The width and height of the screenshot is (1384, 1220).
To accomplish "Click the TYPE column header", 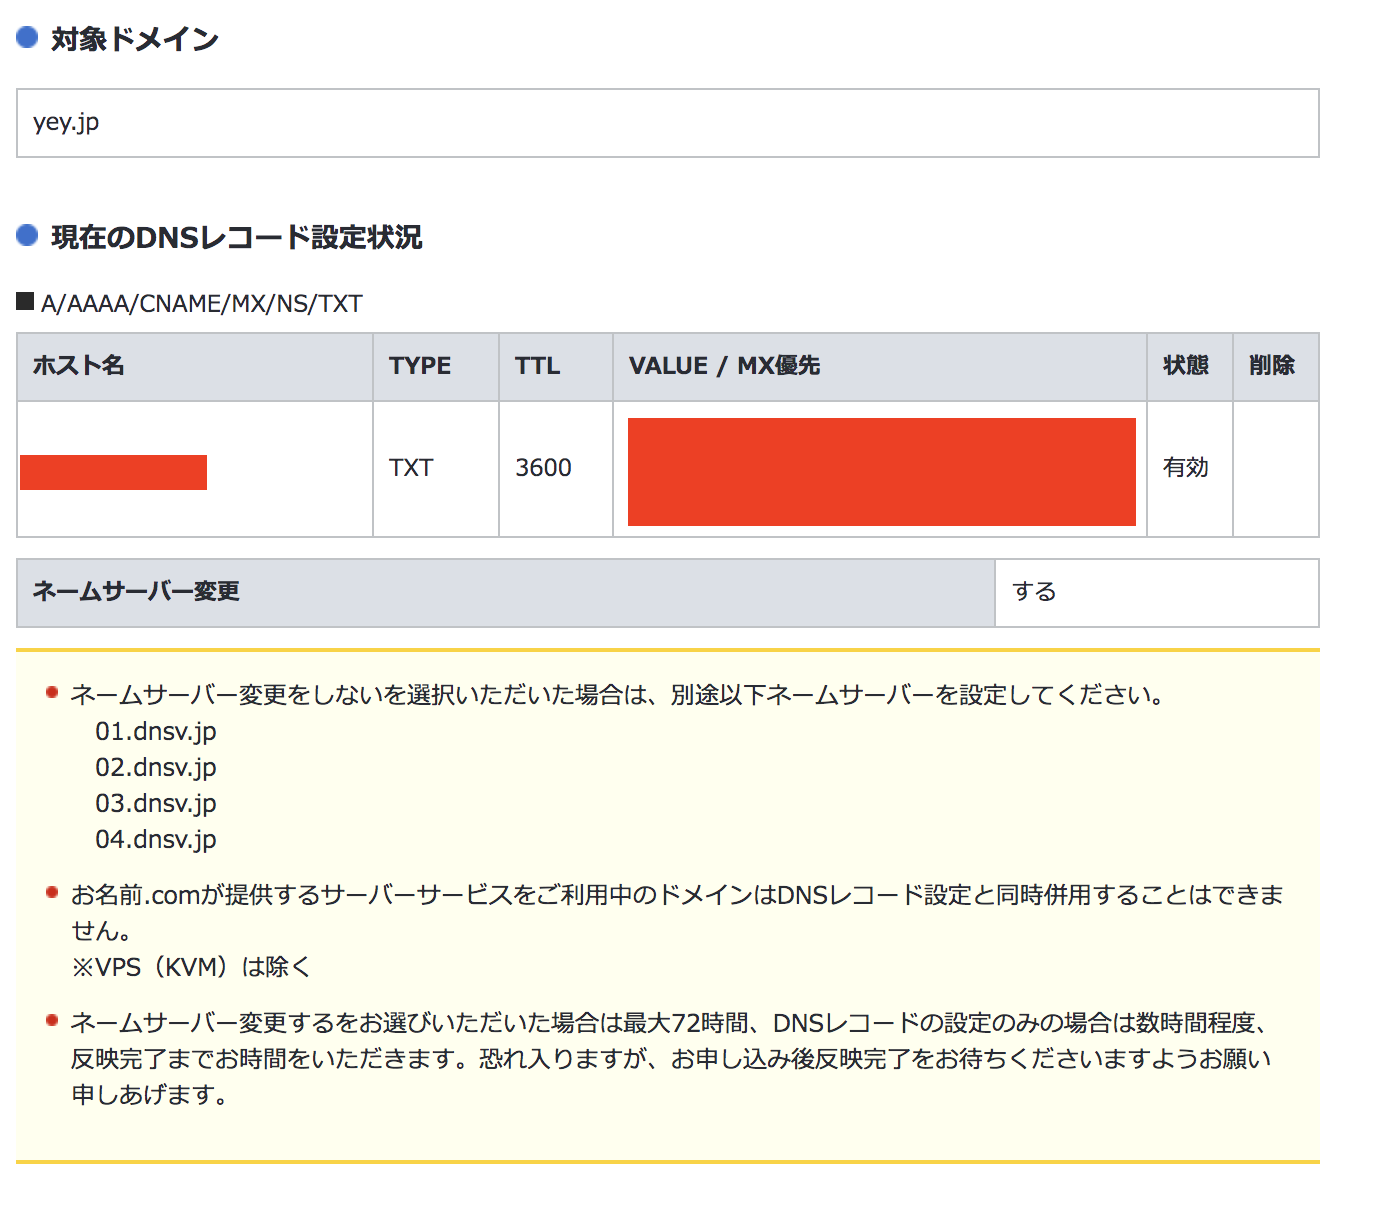I will pyautogui.click(x=420, y=366).
